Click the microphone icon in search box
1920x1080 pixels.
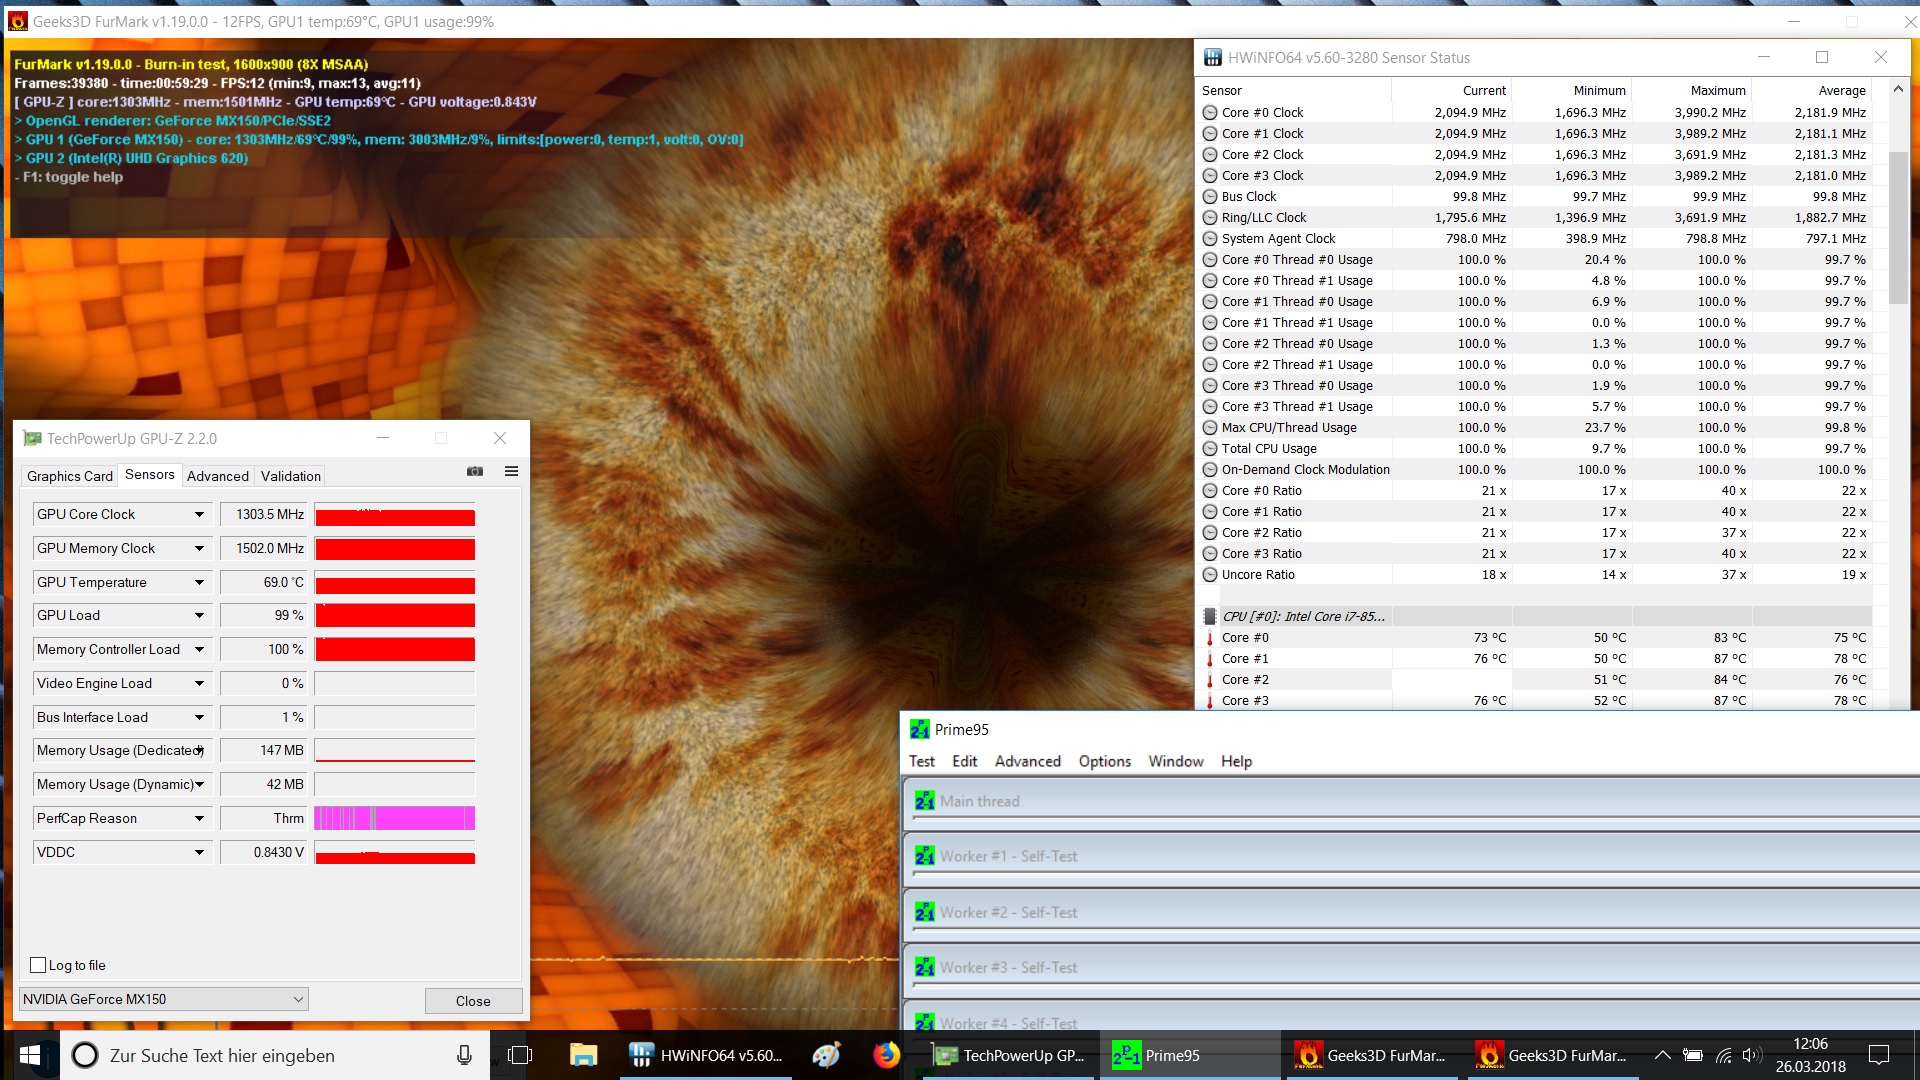coord(464,1055)
